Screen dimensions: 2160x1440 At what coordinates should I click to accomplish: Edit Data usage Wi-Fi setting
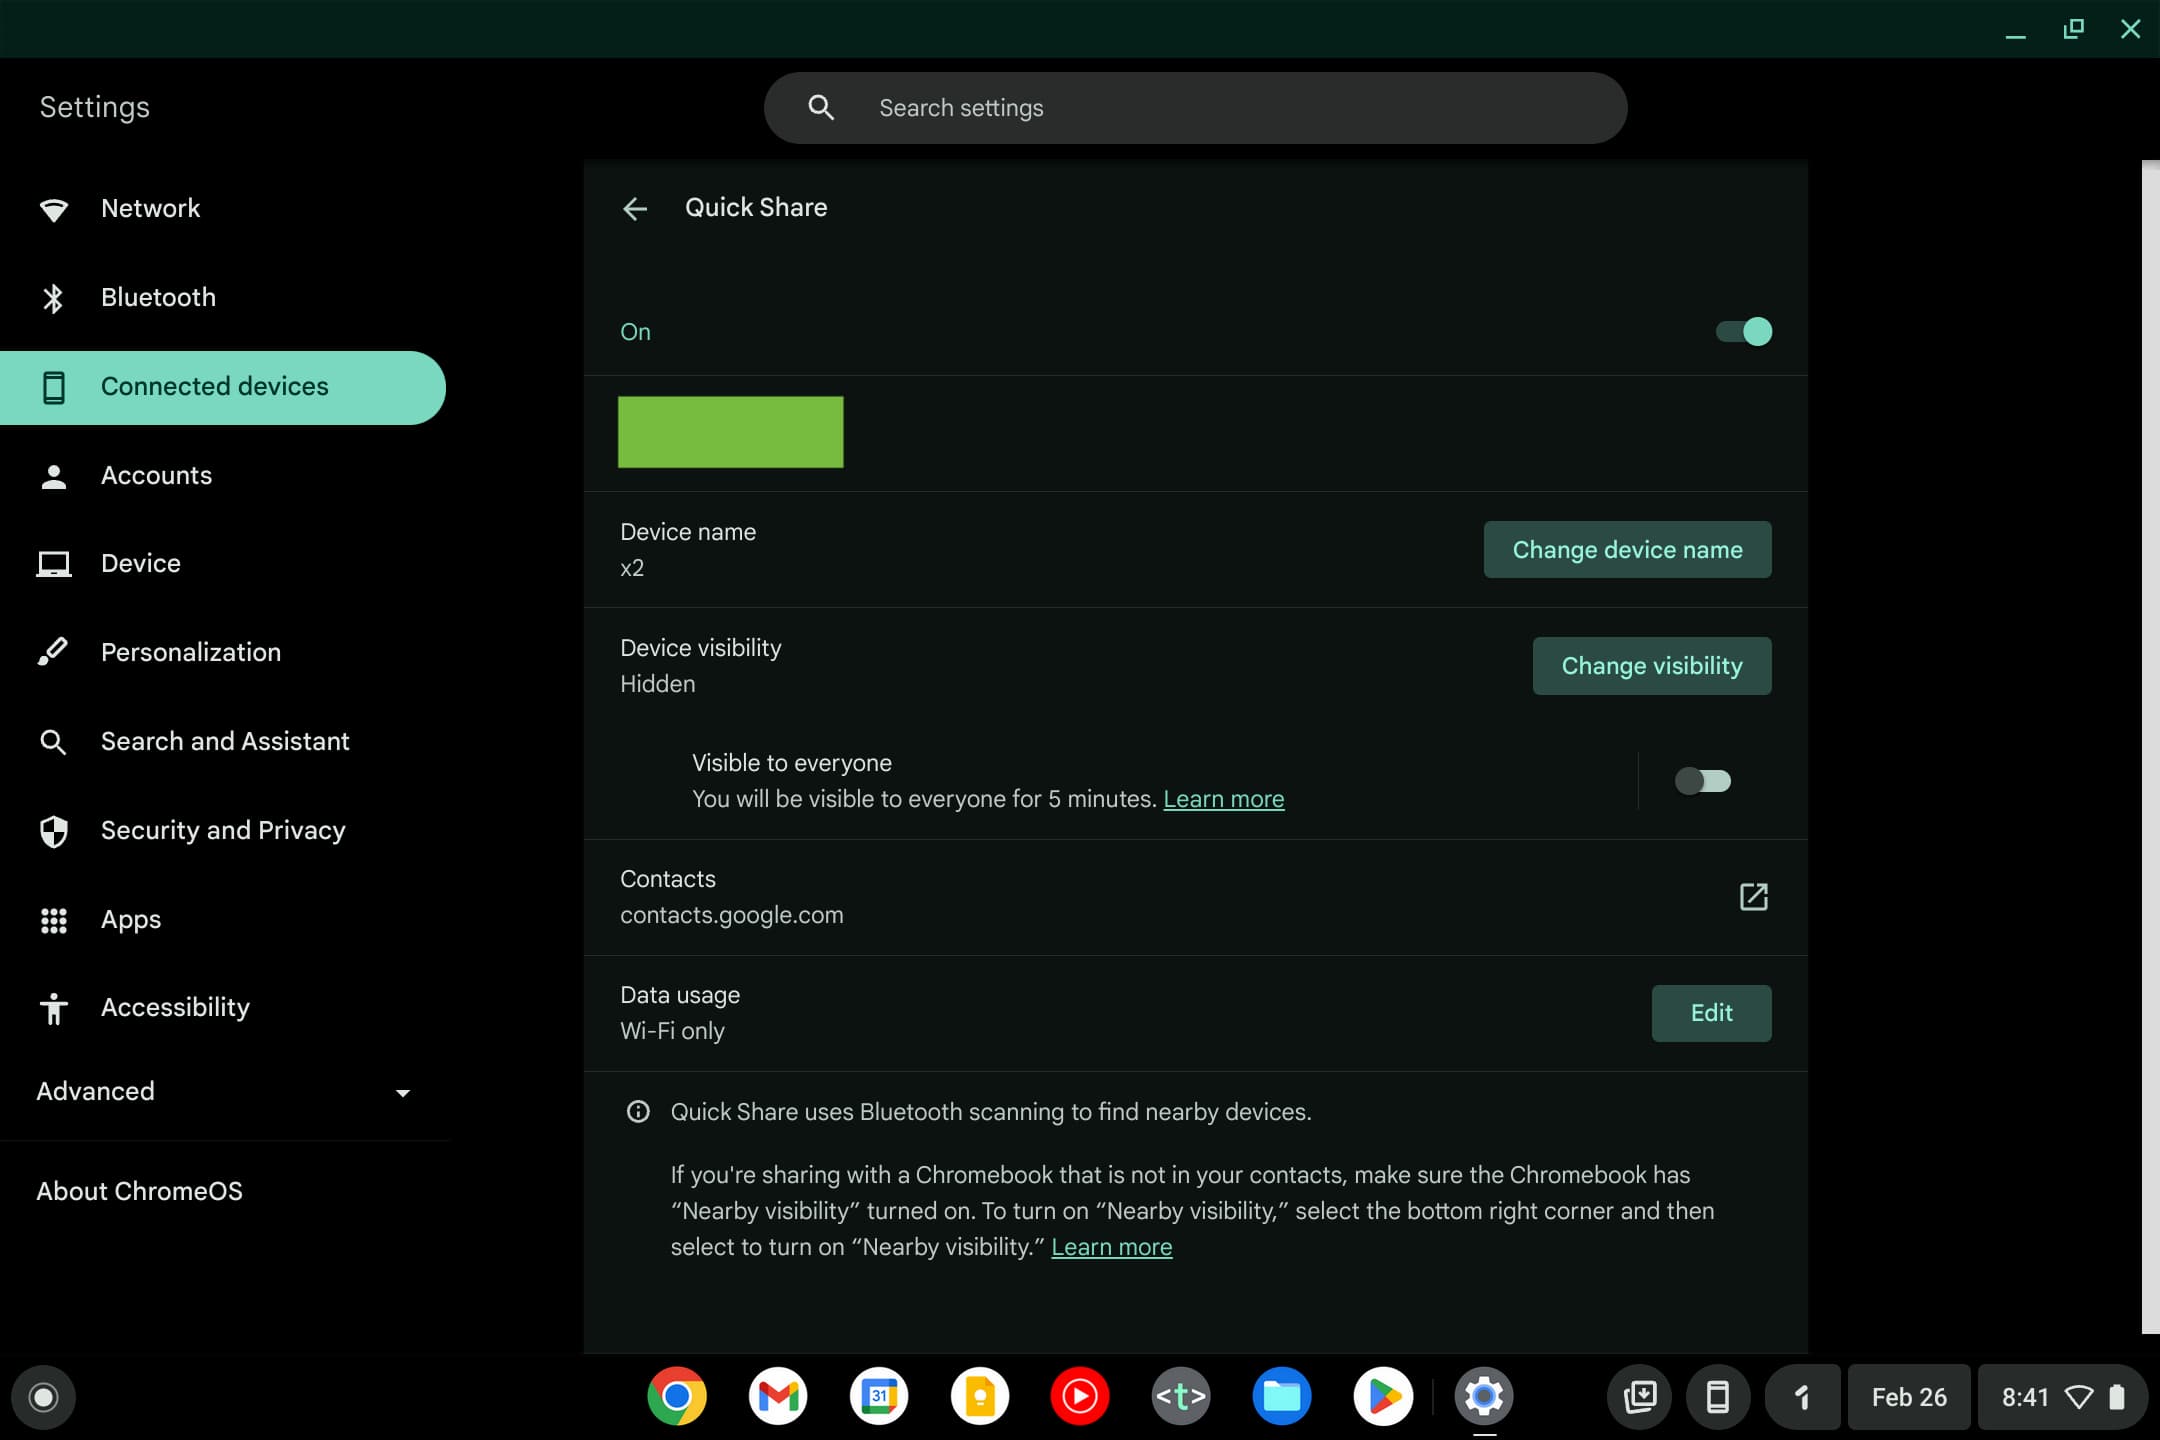click(1712, 1012)
